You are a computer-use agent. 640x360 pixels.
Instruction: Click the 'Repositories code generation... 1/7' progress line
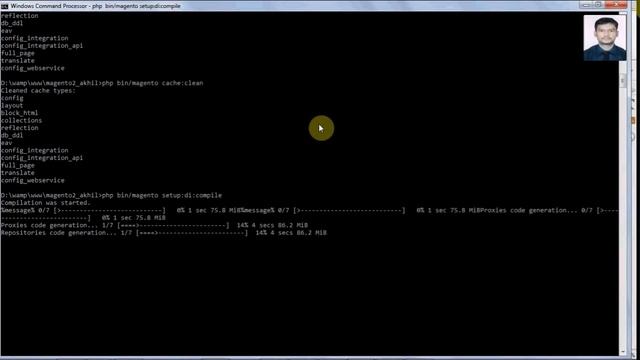click(x=164, y=233)
